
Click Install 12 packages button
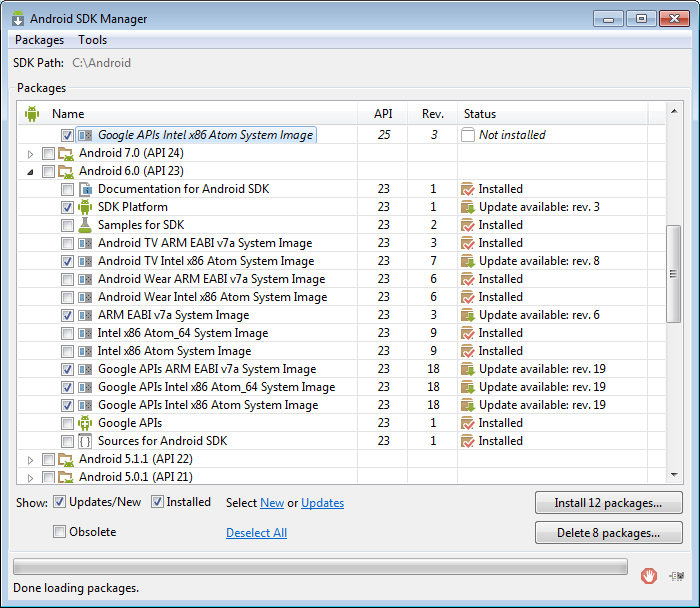click(609, 502)
